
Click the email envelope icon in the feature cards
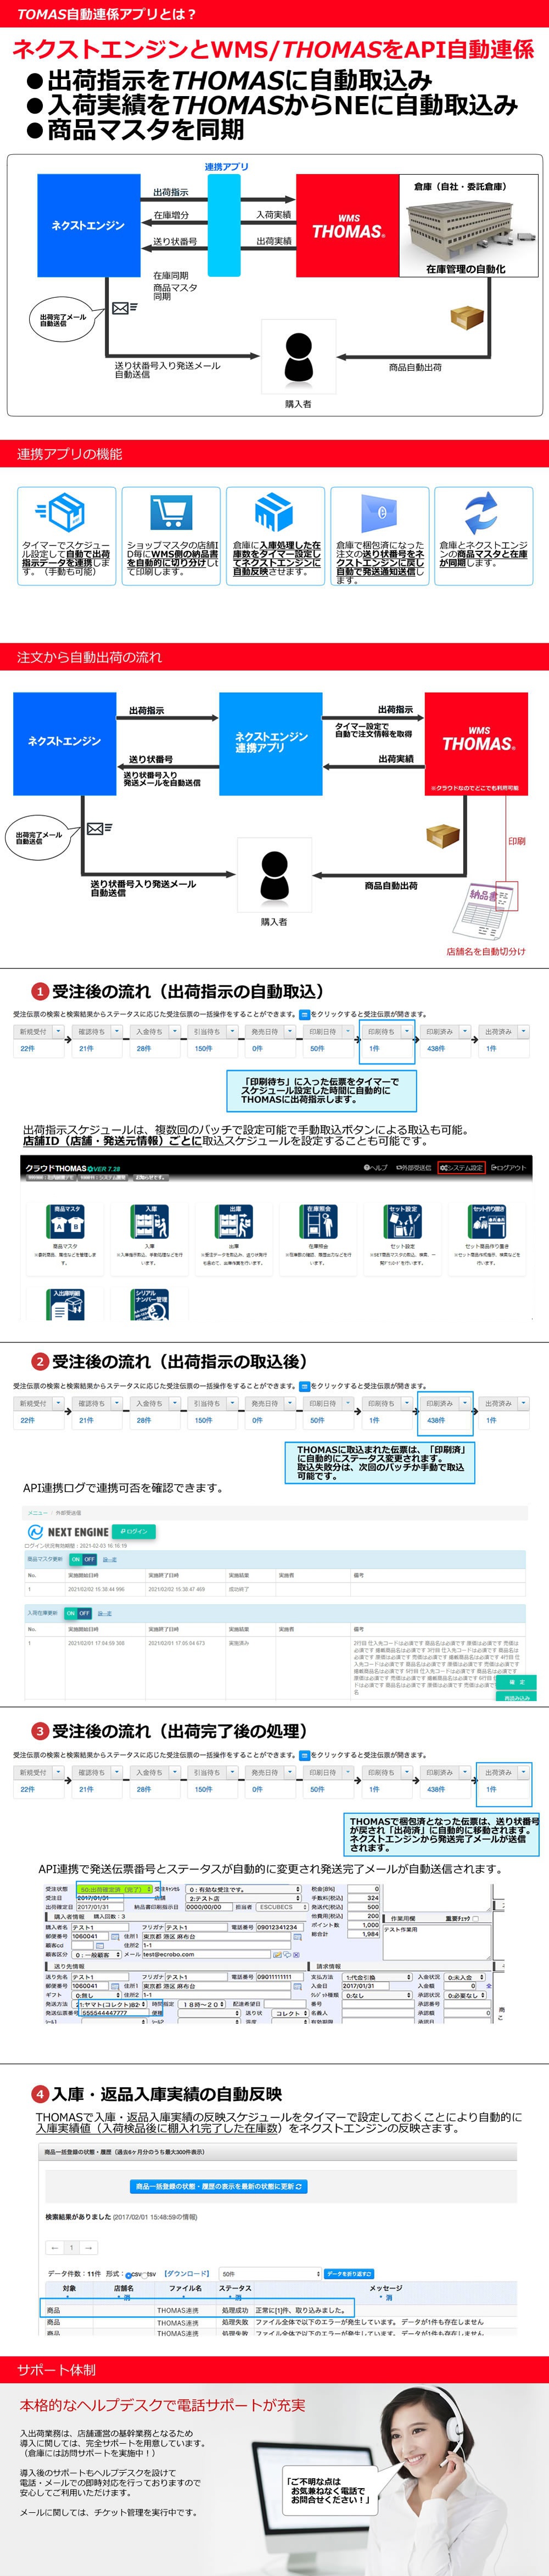pos(379,512)
